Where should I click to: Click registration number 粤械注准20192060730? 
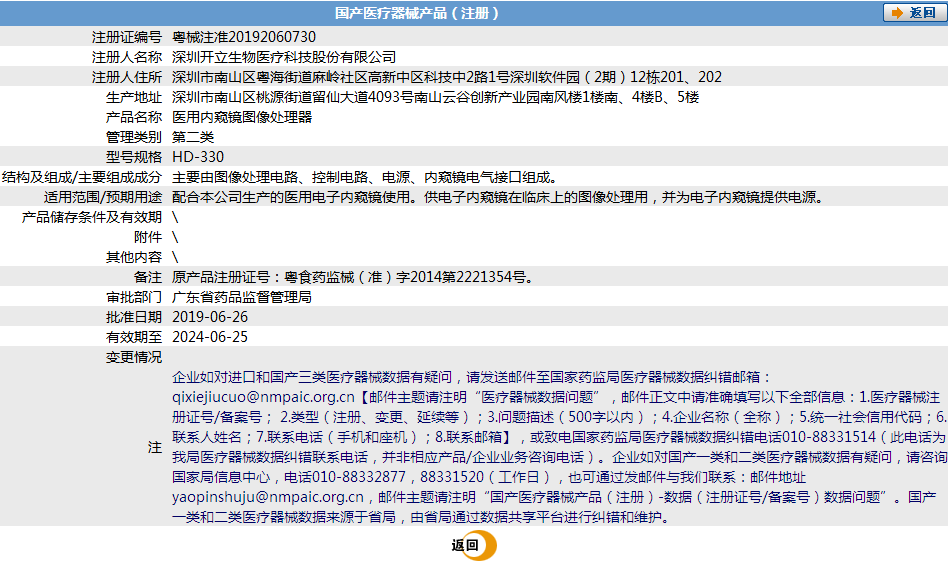tap(244, 37)
